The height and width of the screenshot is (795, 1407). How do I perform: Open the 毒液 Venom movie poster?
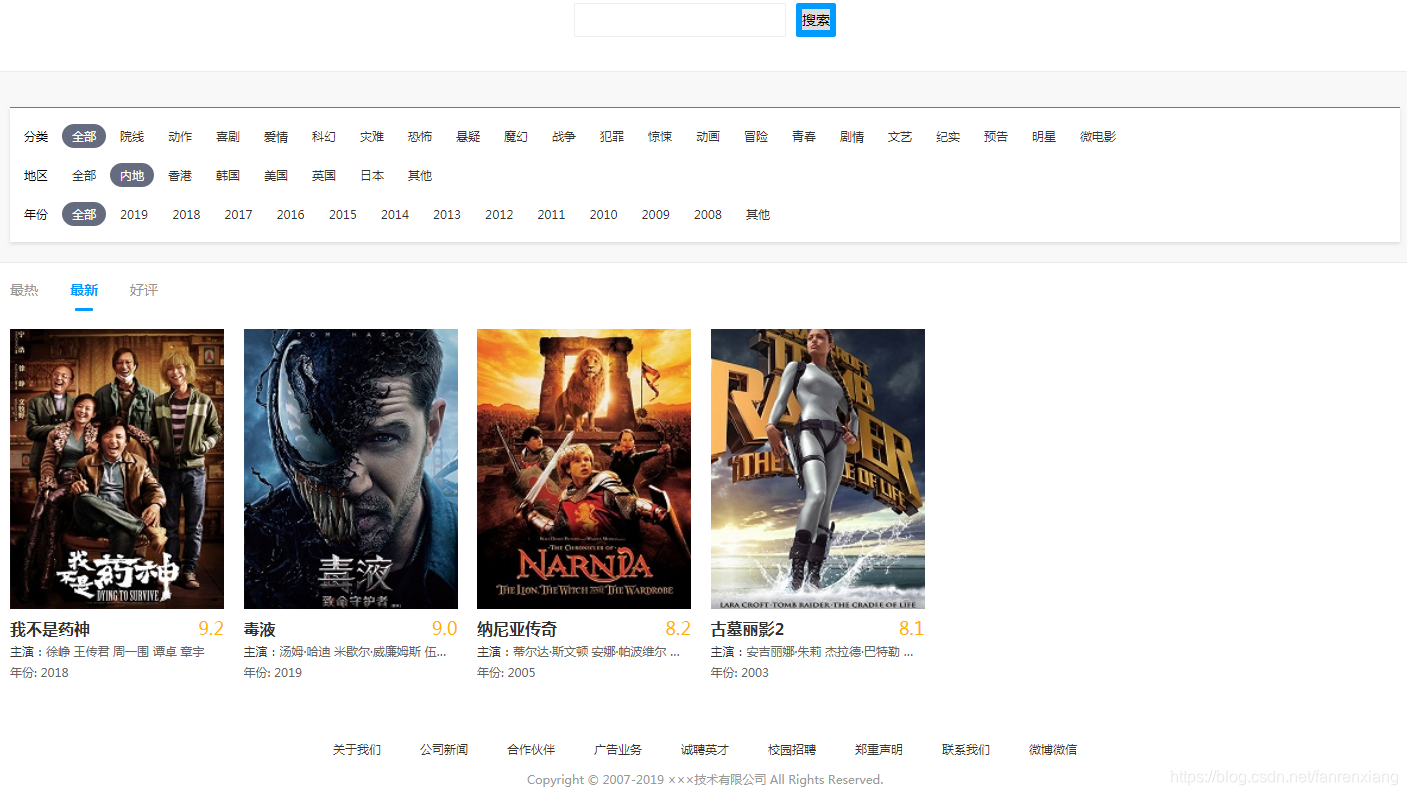point(351,469)
